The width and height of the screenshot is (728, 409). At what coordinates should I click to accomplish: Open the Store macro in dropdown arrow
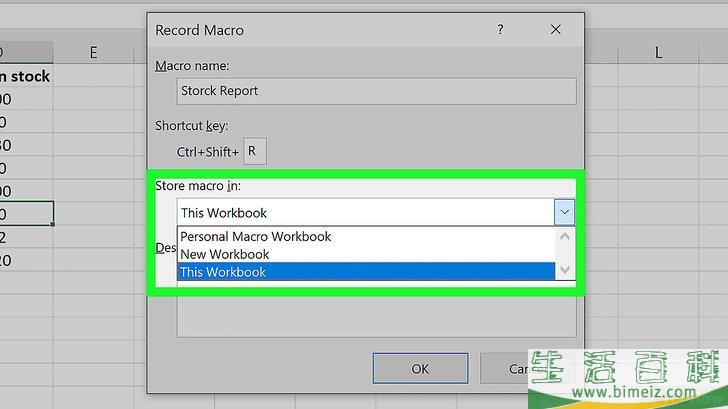click(x=565, y=212)
